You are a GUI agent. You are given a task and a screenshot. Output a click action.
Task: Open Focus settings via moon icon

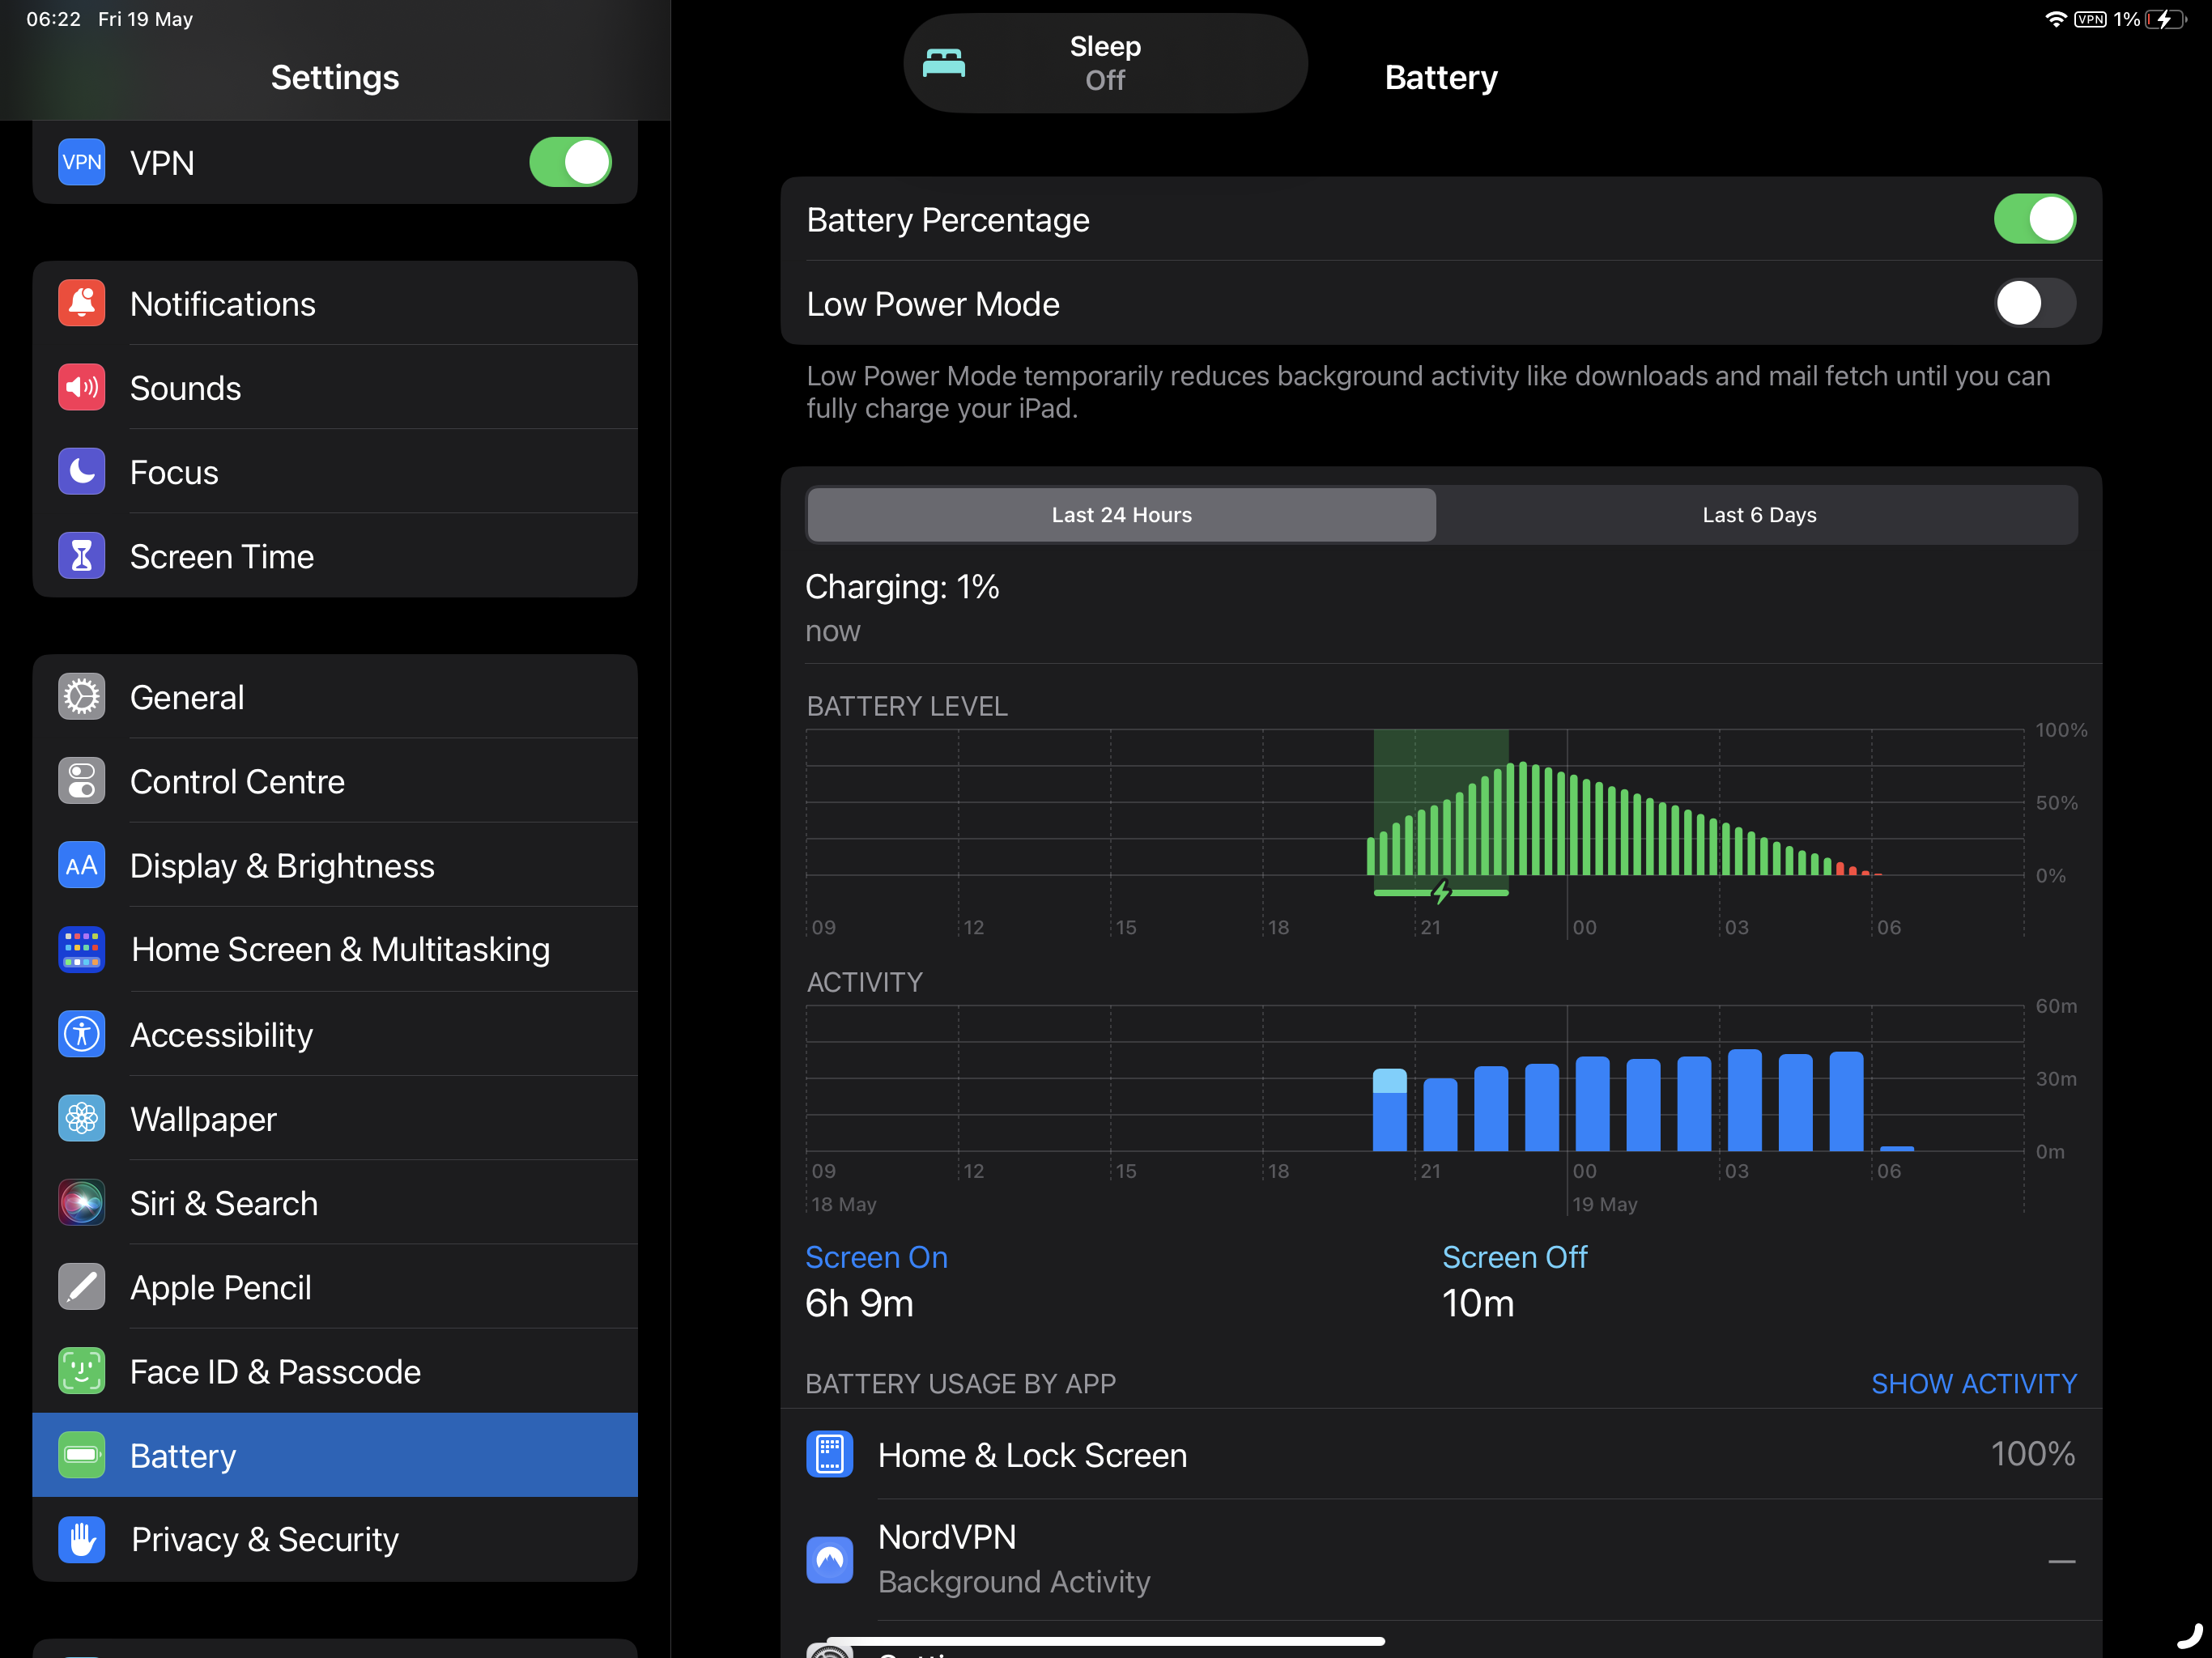(81, 472)
